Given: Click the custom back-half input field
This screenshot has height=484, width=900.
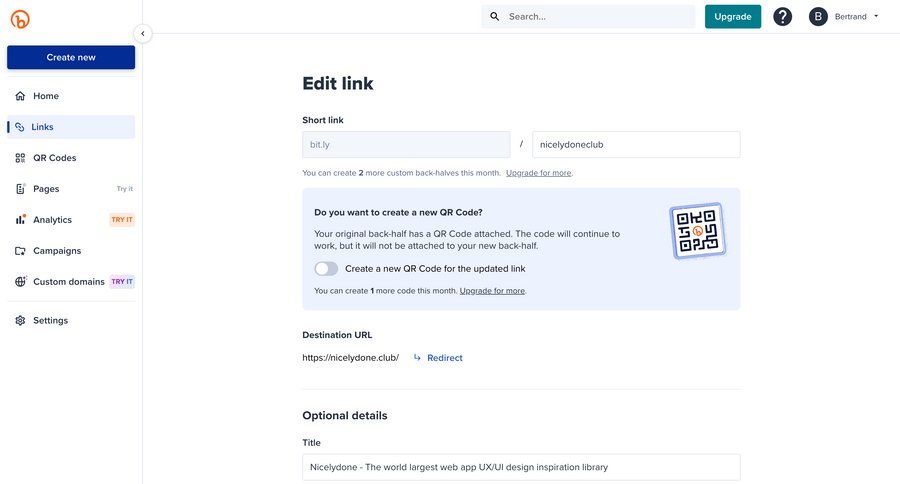Looking at the screenshot, I should [x=636, y=145].
